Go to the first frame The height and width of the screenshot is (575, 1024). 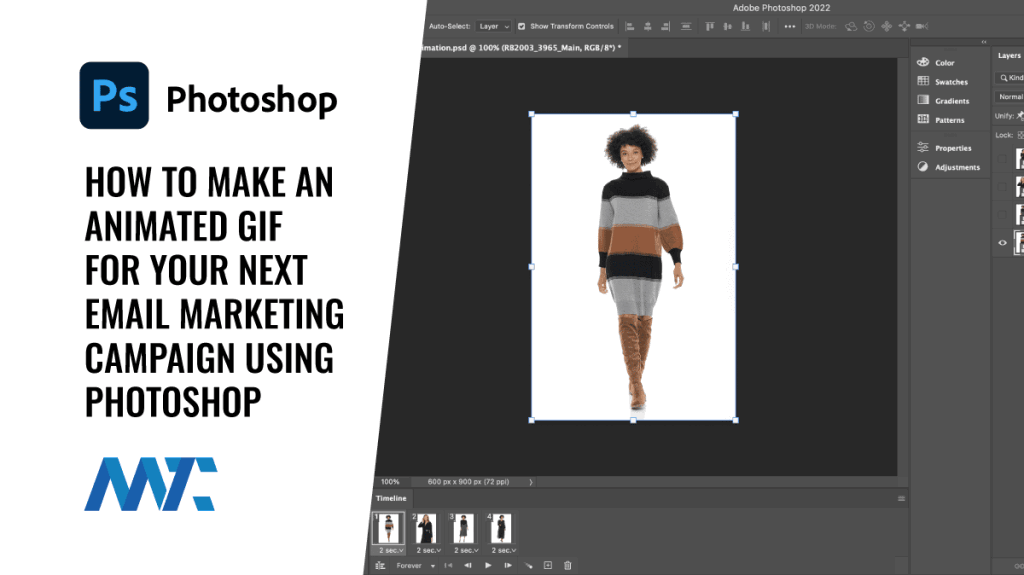click(x=448, y=566)
